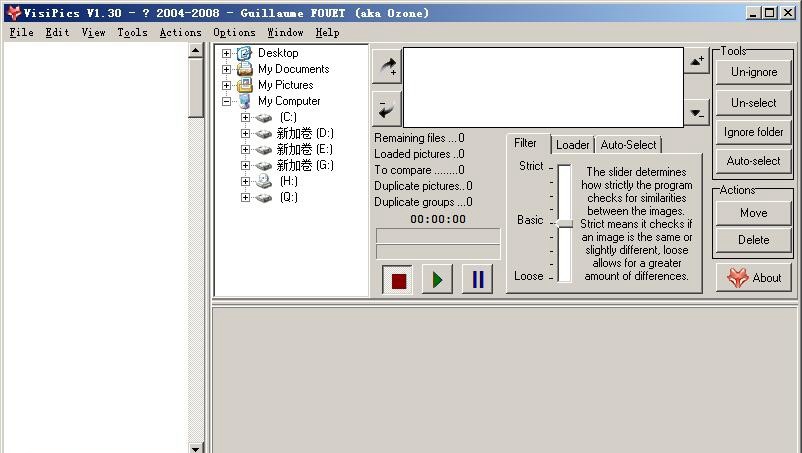Expand the 新加卷 (D:) drive node
The image size is (802, 453).
tap(246, 133)
